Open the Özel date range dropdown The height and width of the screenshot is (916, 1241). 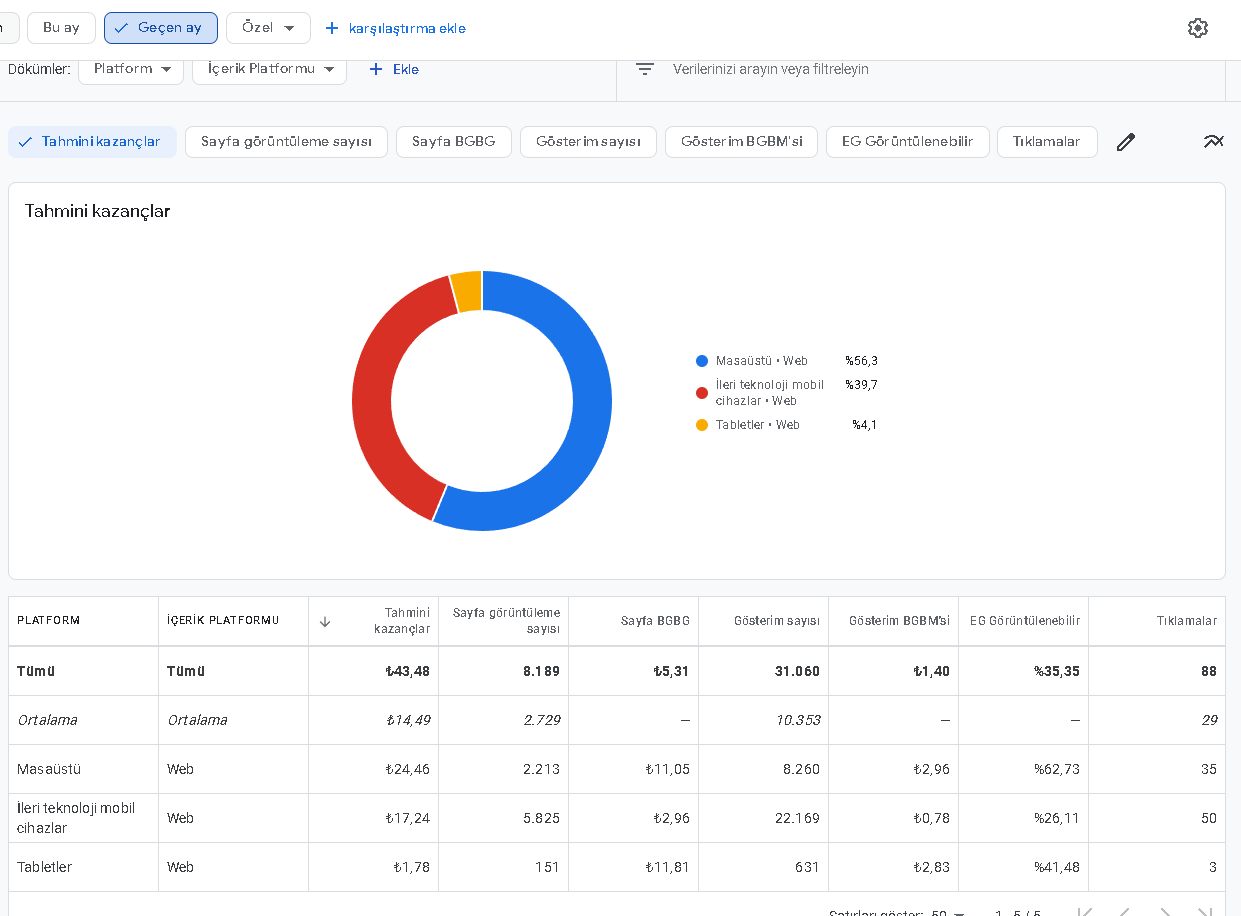[268, 28]
